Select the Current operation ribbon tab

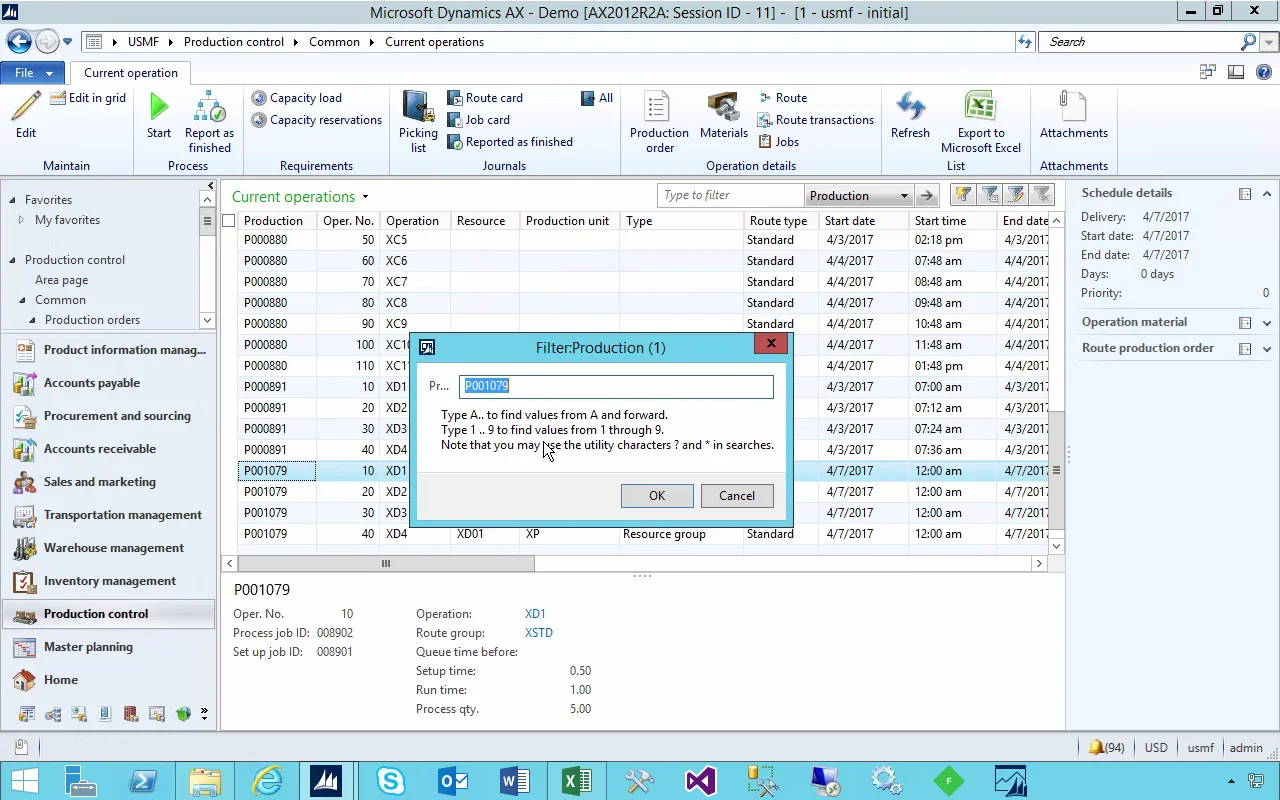131,73
